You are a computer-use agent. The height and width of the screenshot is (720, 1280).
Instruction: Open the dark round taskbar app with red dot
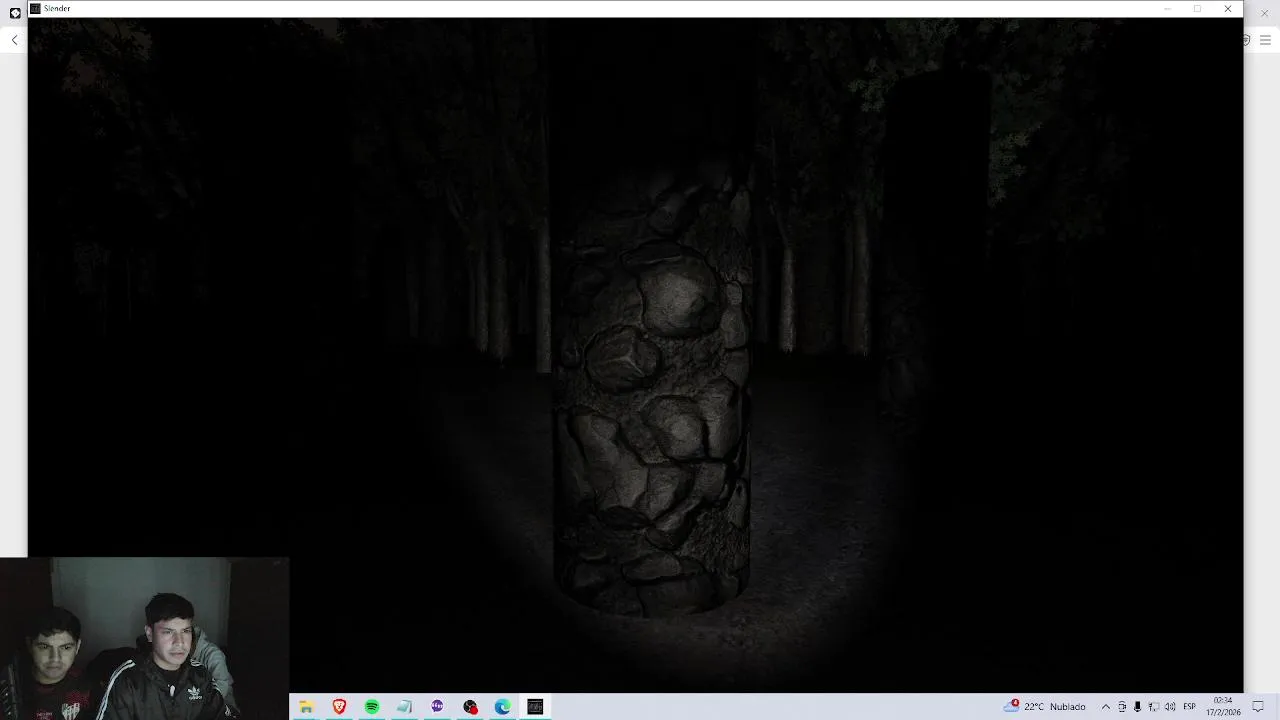[x=470, y=707]
